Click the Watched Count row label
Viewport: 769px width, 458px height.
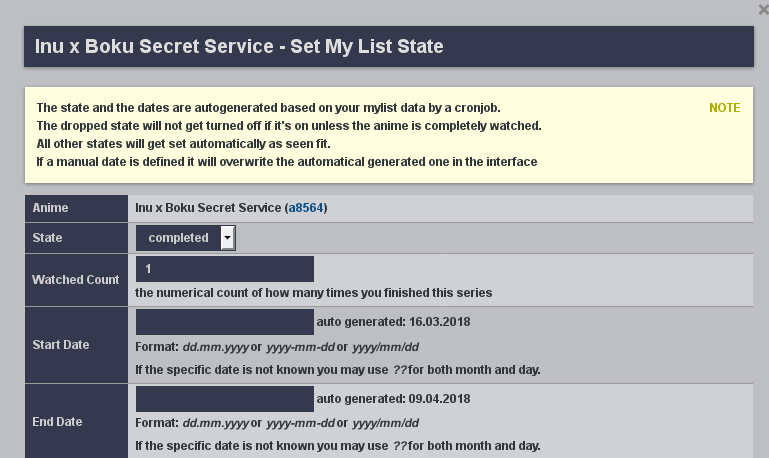(x=76, y=280)
